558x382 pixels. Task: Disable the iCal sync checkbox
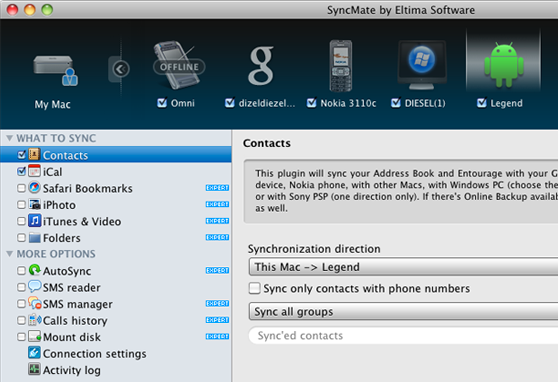tap(21, 171)
